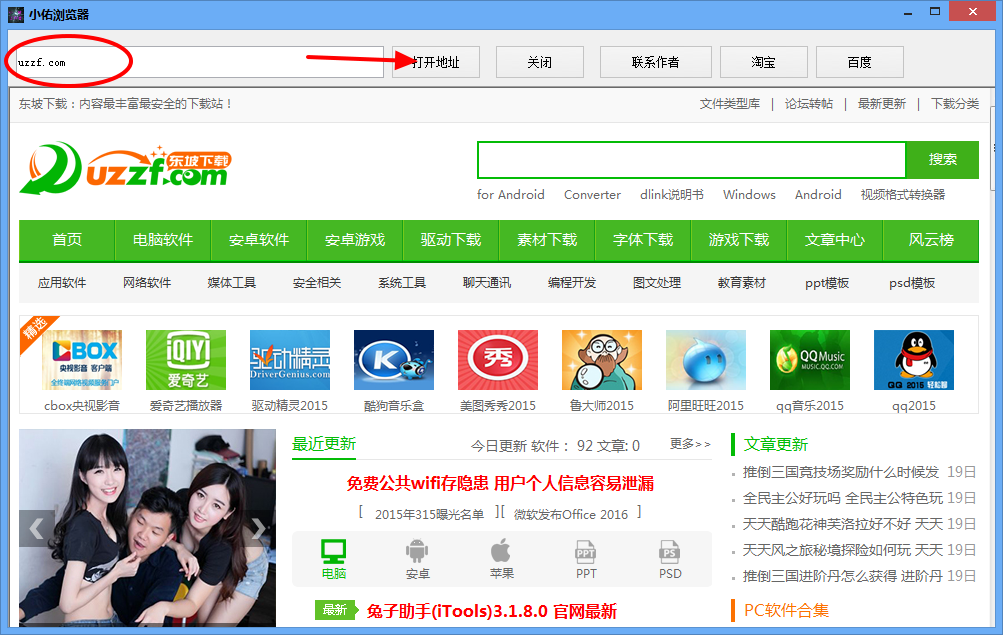Open the 教育素材 subcategory link
Screen dimensions: 1003x635
click(x=742, y=283)
